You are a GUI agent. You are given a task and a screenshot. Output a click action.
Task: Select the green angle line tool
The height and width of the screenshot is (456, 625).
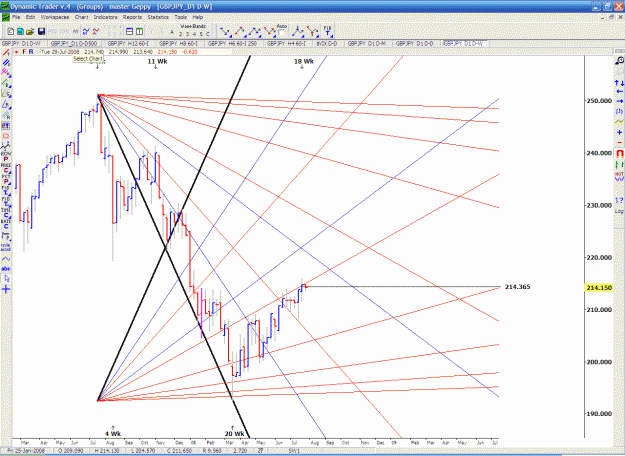tap(6, 83)
